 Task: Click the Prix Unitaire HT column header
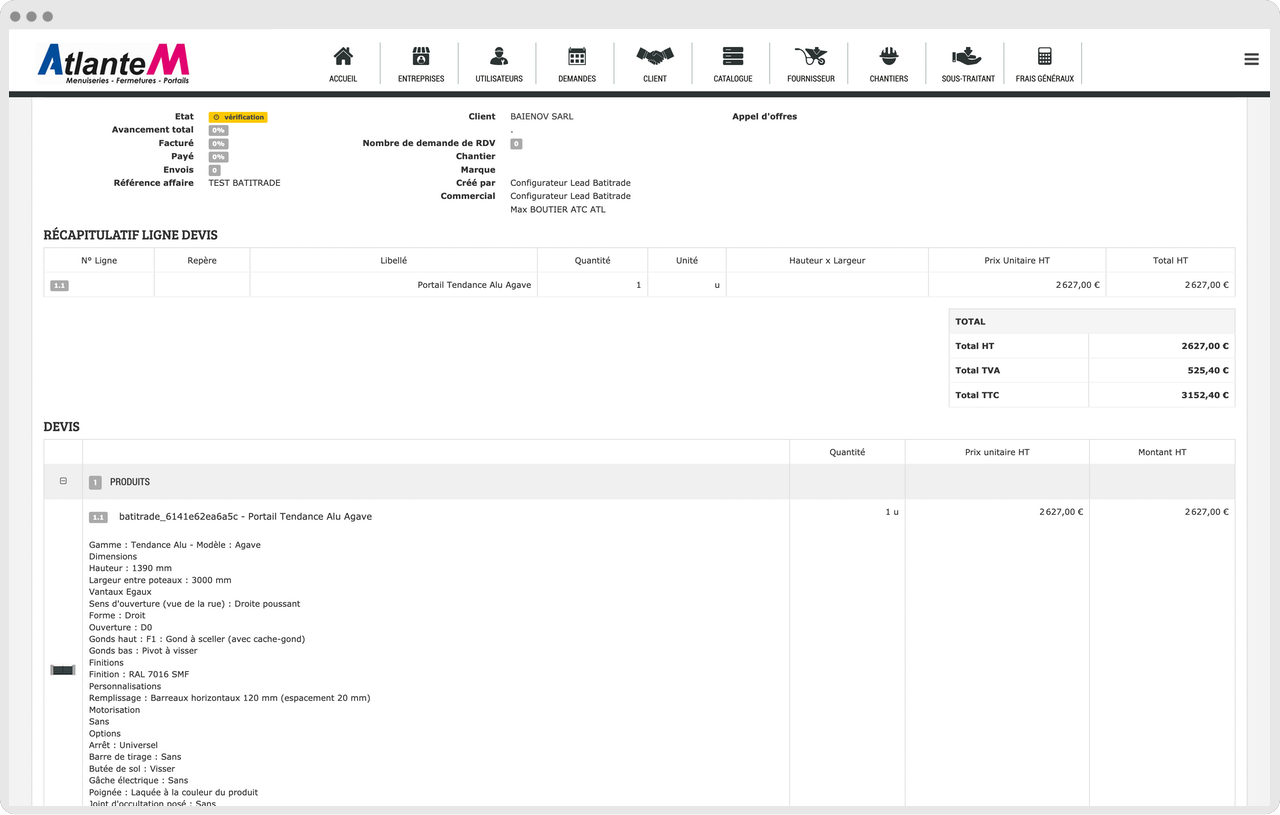pos(1016,260)
